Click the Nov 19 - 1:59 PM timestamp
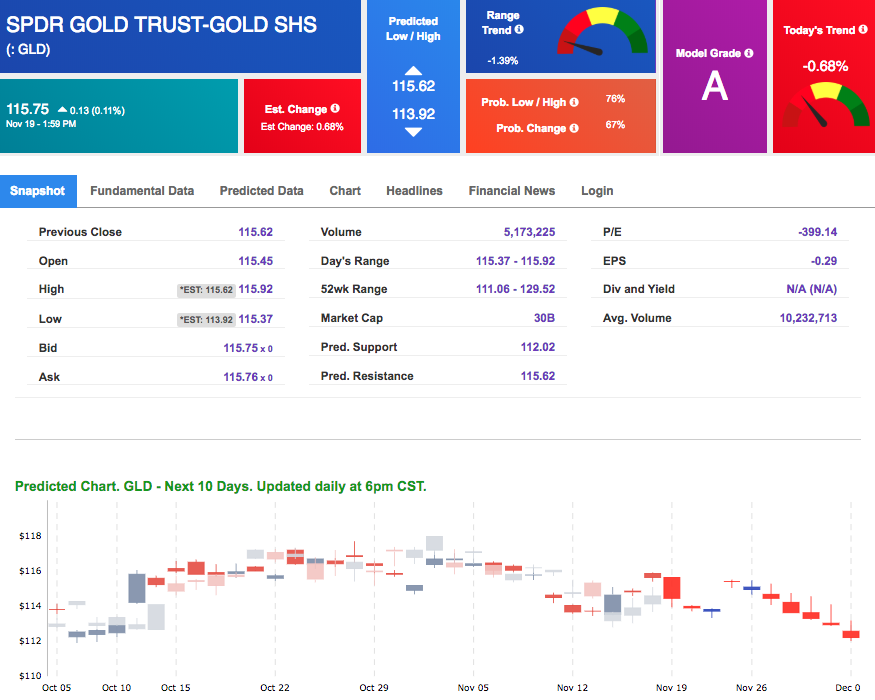Screen dimensions: 875x700 click(41, 124)
